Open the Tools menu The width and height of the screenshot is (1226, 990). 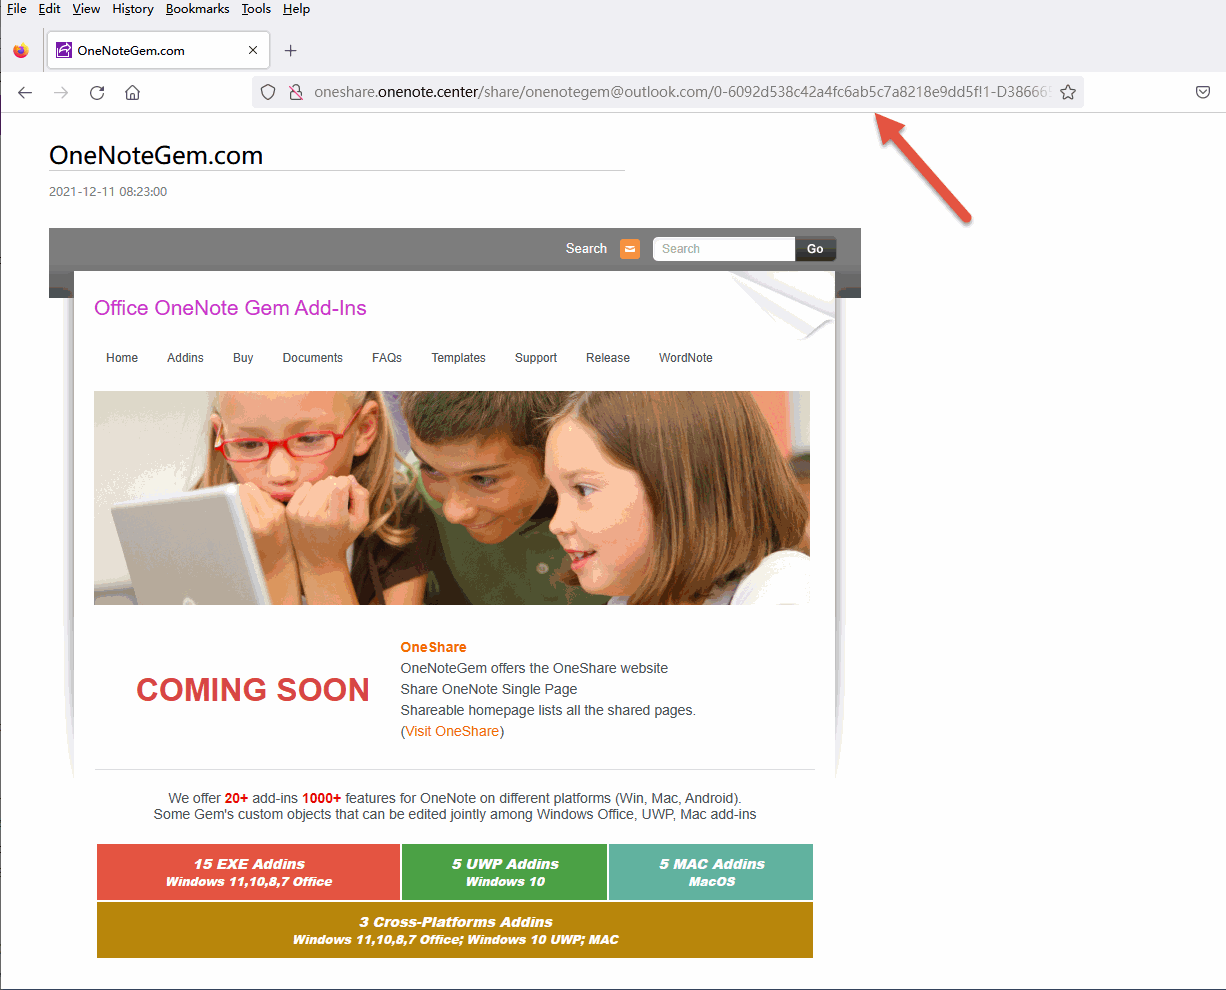(x=256, y=9)
